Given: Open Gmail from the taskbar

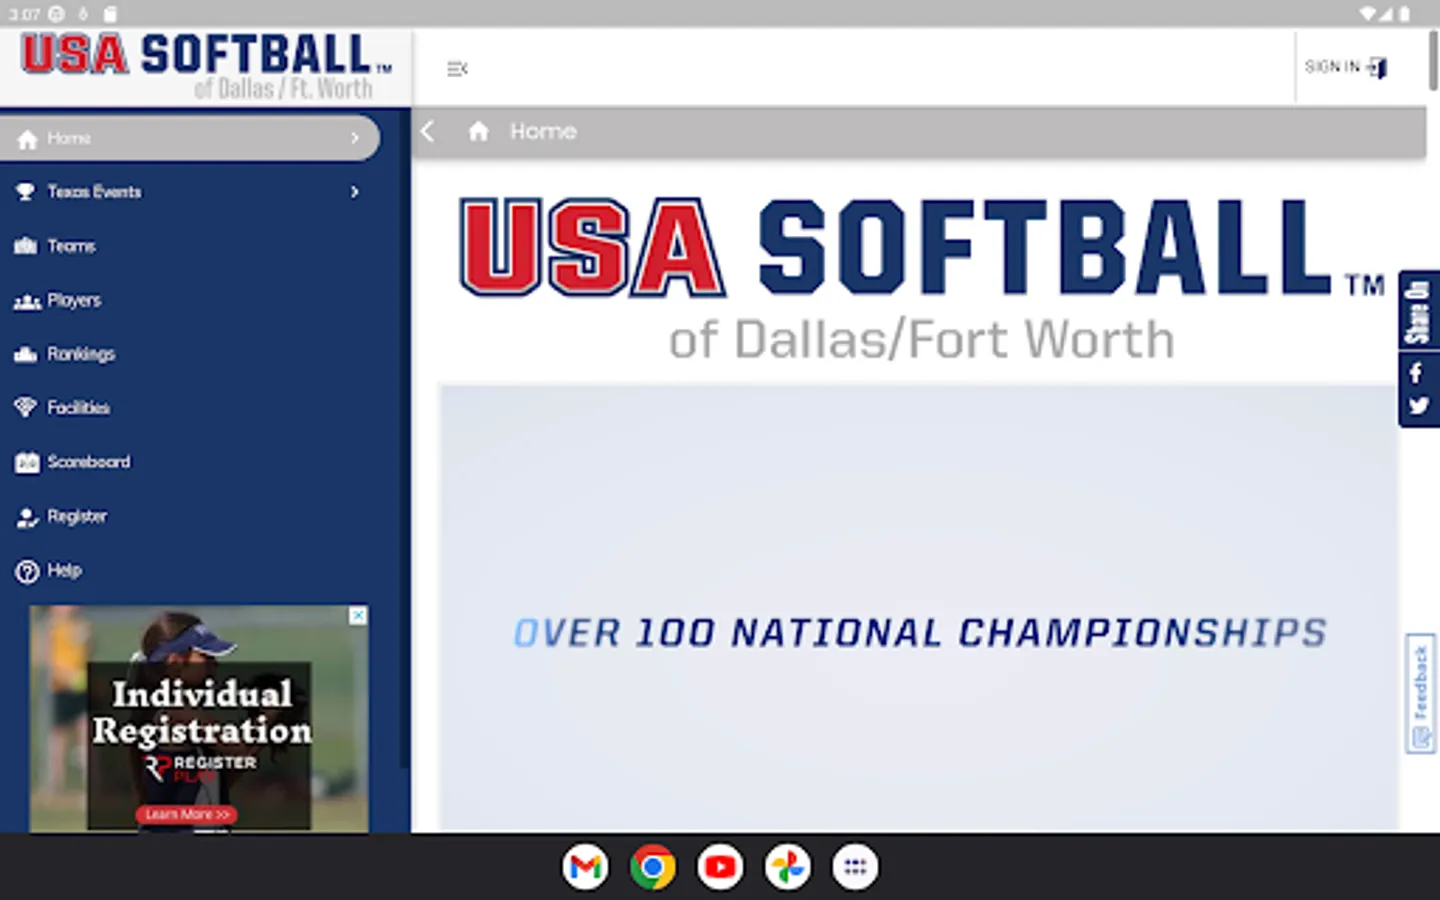Looking at the screenshot, I should (x=585, y=867).
